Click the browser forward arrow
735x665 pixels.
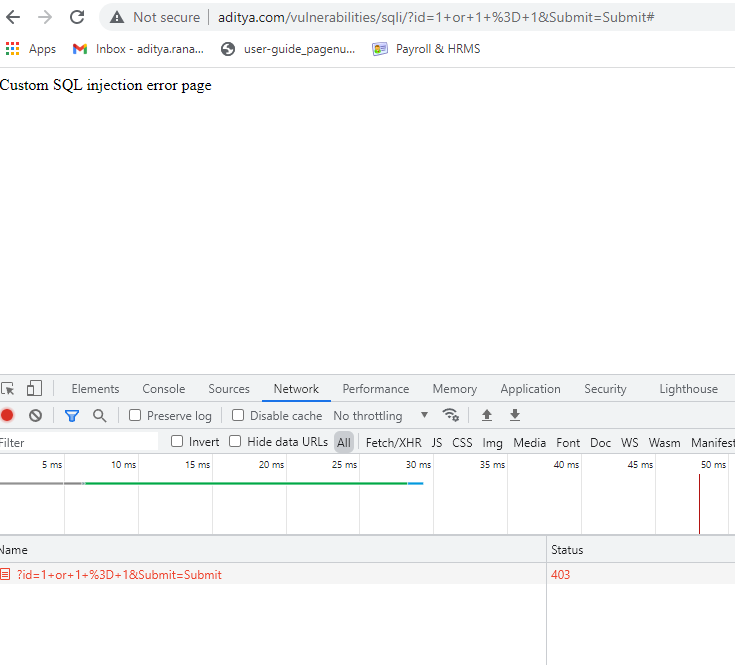[45, 17]
